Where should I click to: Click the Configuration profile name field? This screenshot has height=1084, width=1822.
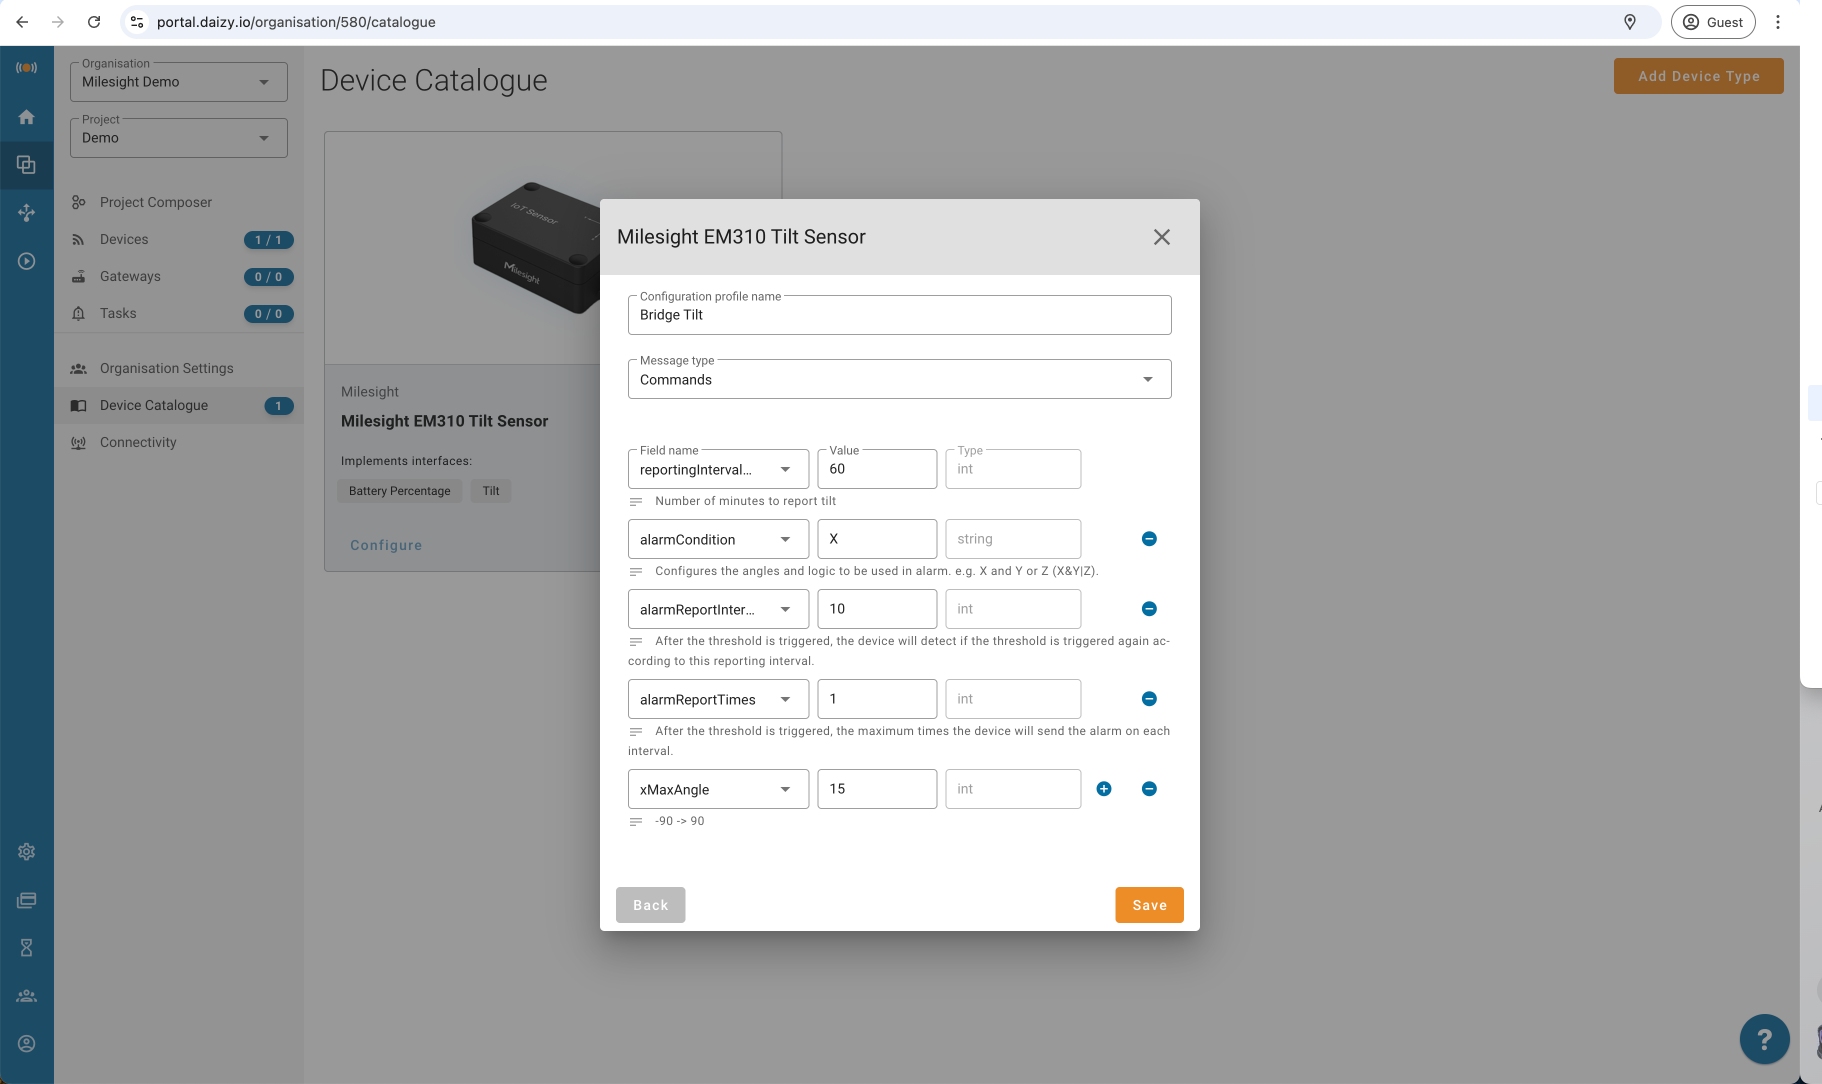[x=899, y=315]
